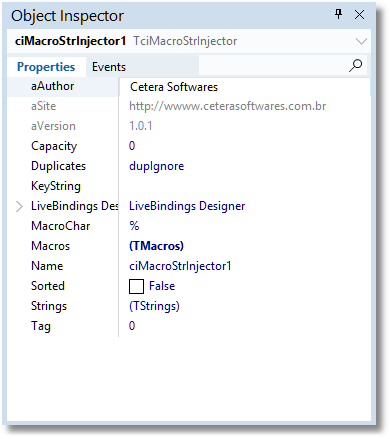Click the magnifier search icon

tap(356, 65)
